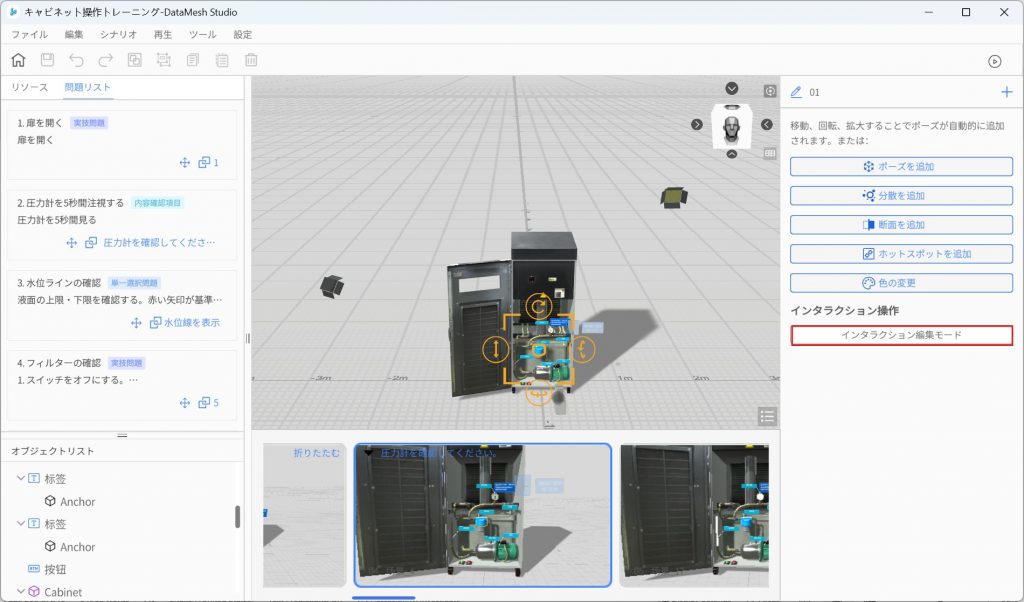Click the 色の変更 button
The height and width of the screenshot is (602, 1024).
tap(901, 283)
